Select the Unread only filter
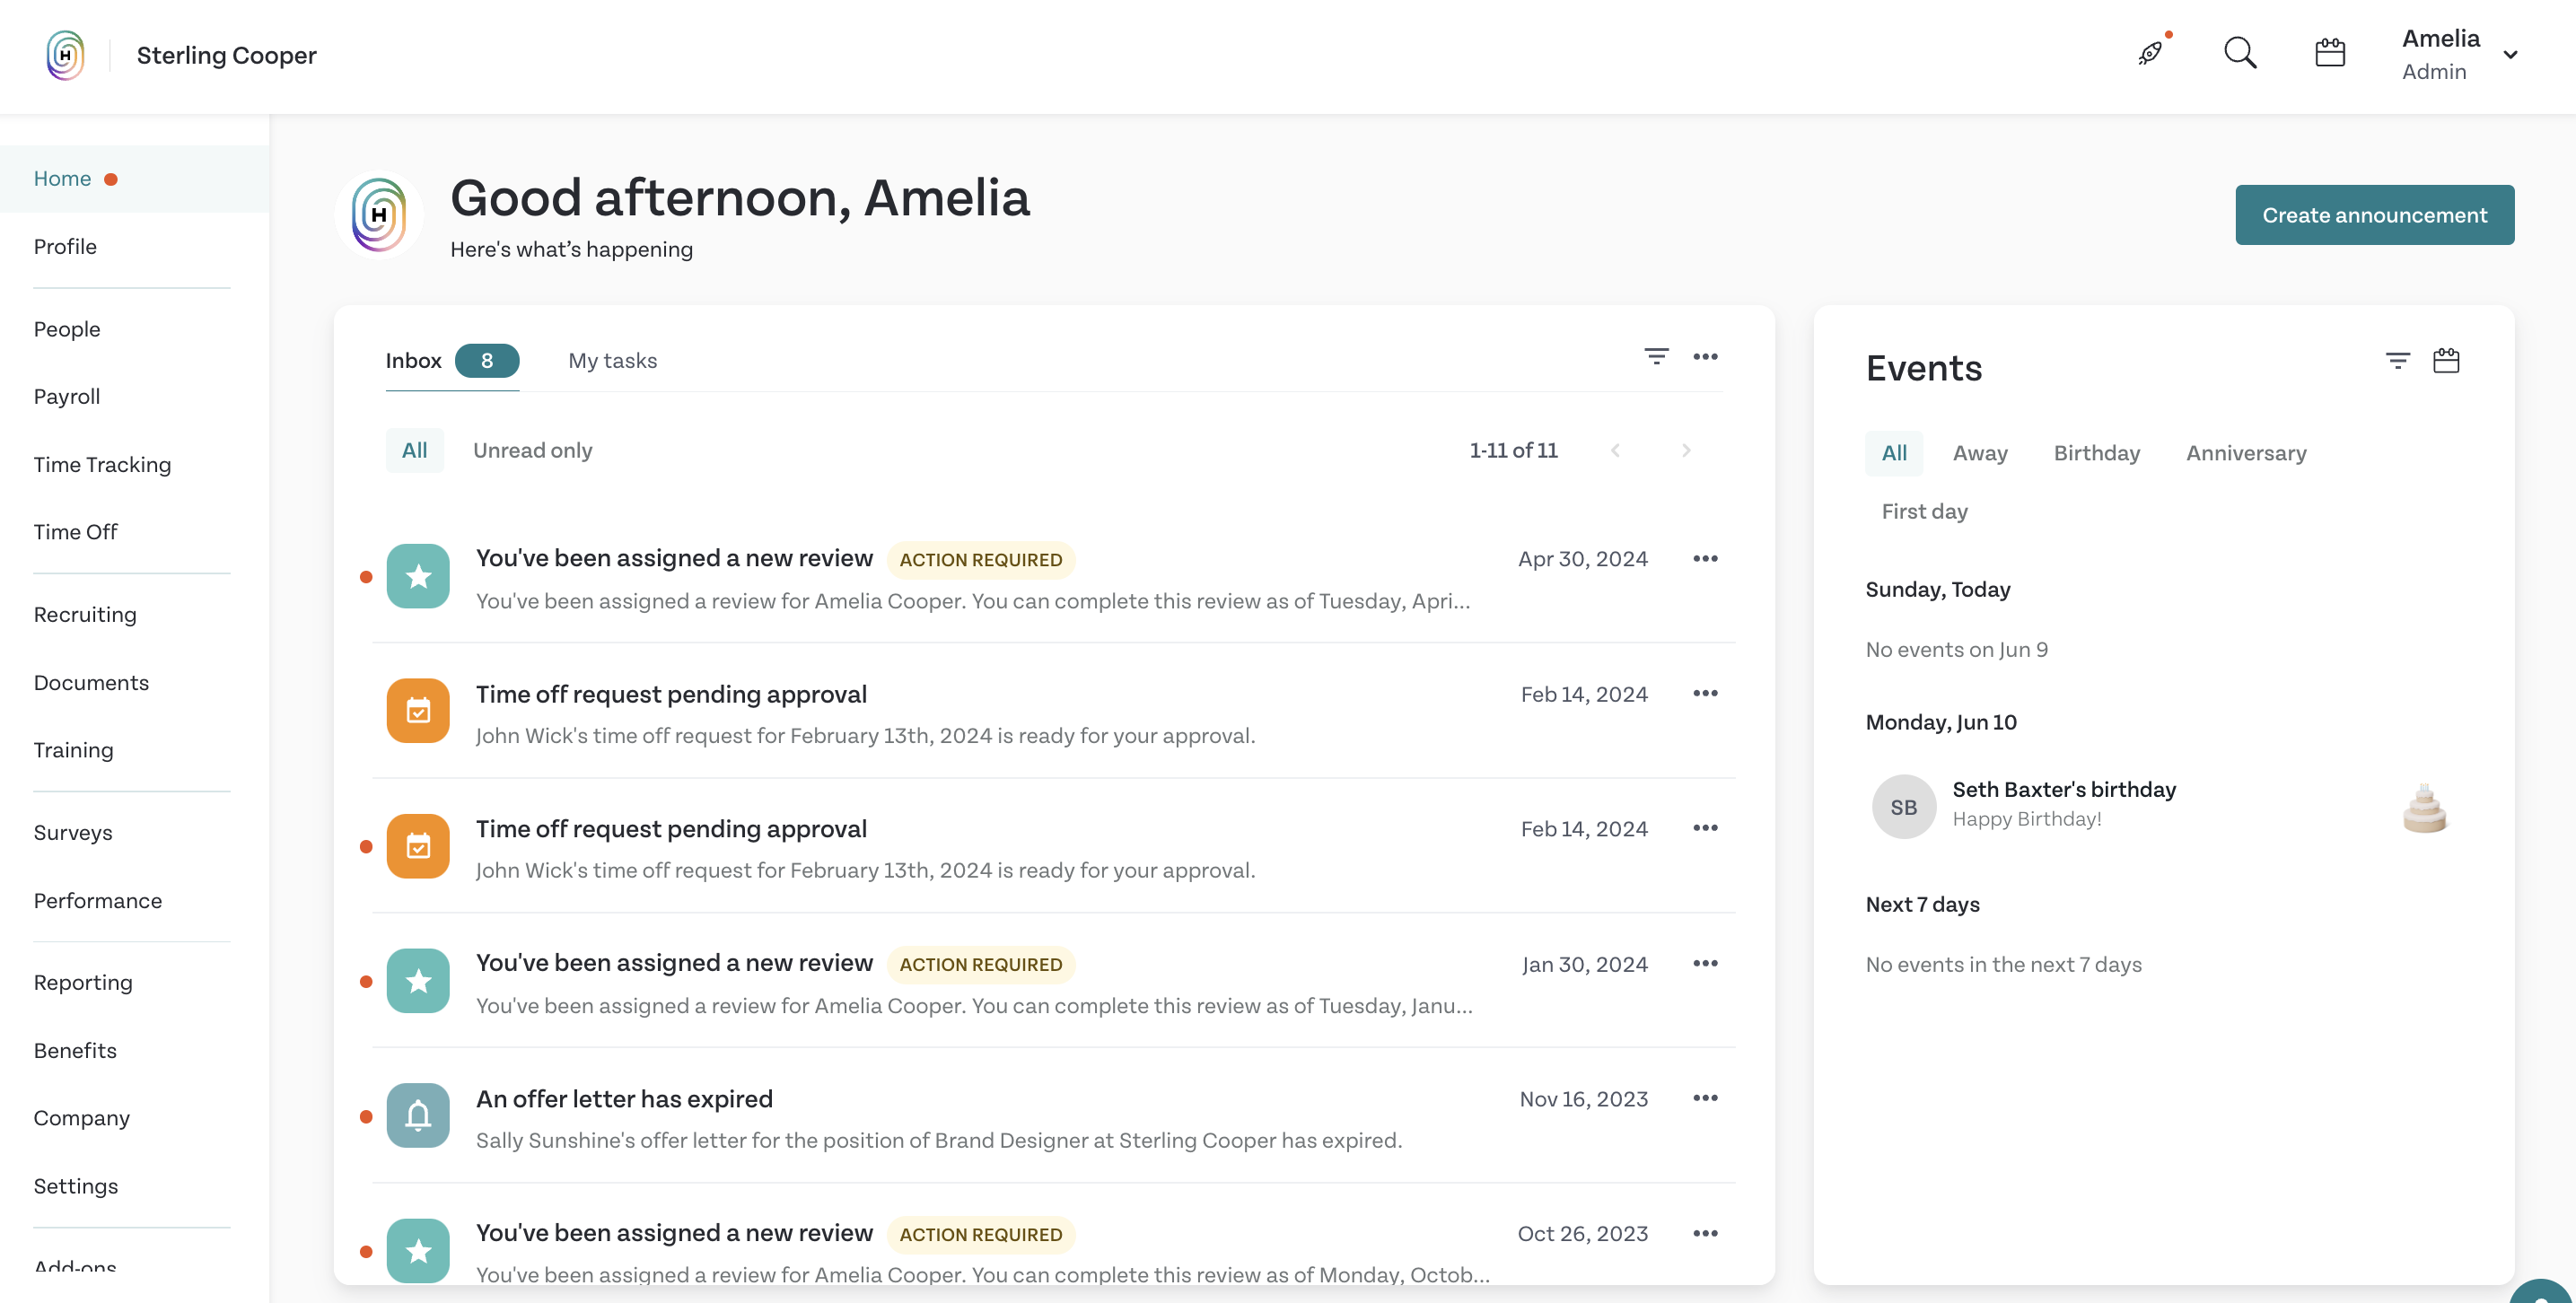Image resolution: width=2576 pixels, height=1303 pixels. tap(532, 450)
